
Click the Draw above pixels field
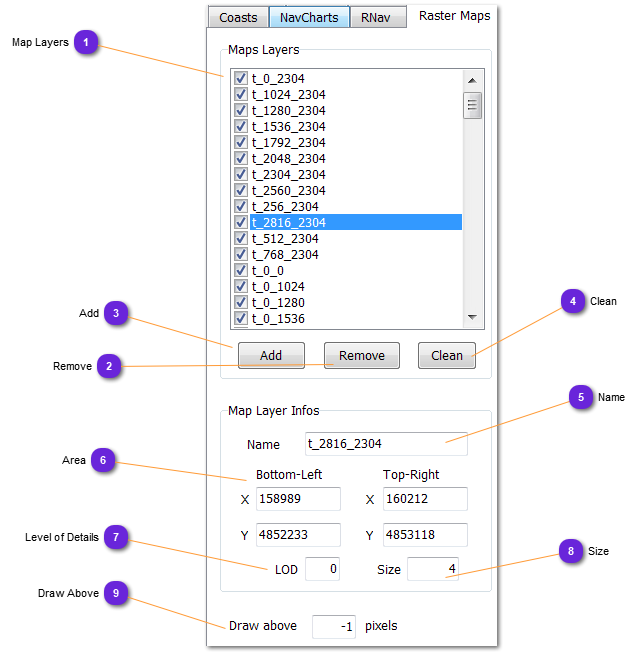point(334,627)
